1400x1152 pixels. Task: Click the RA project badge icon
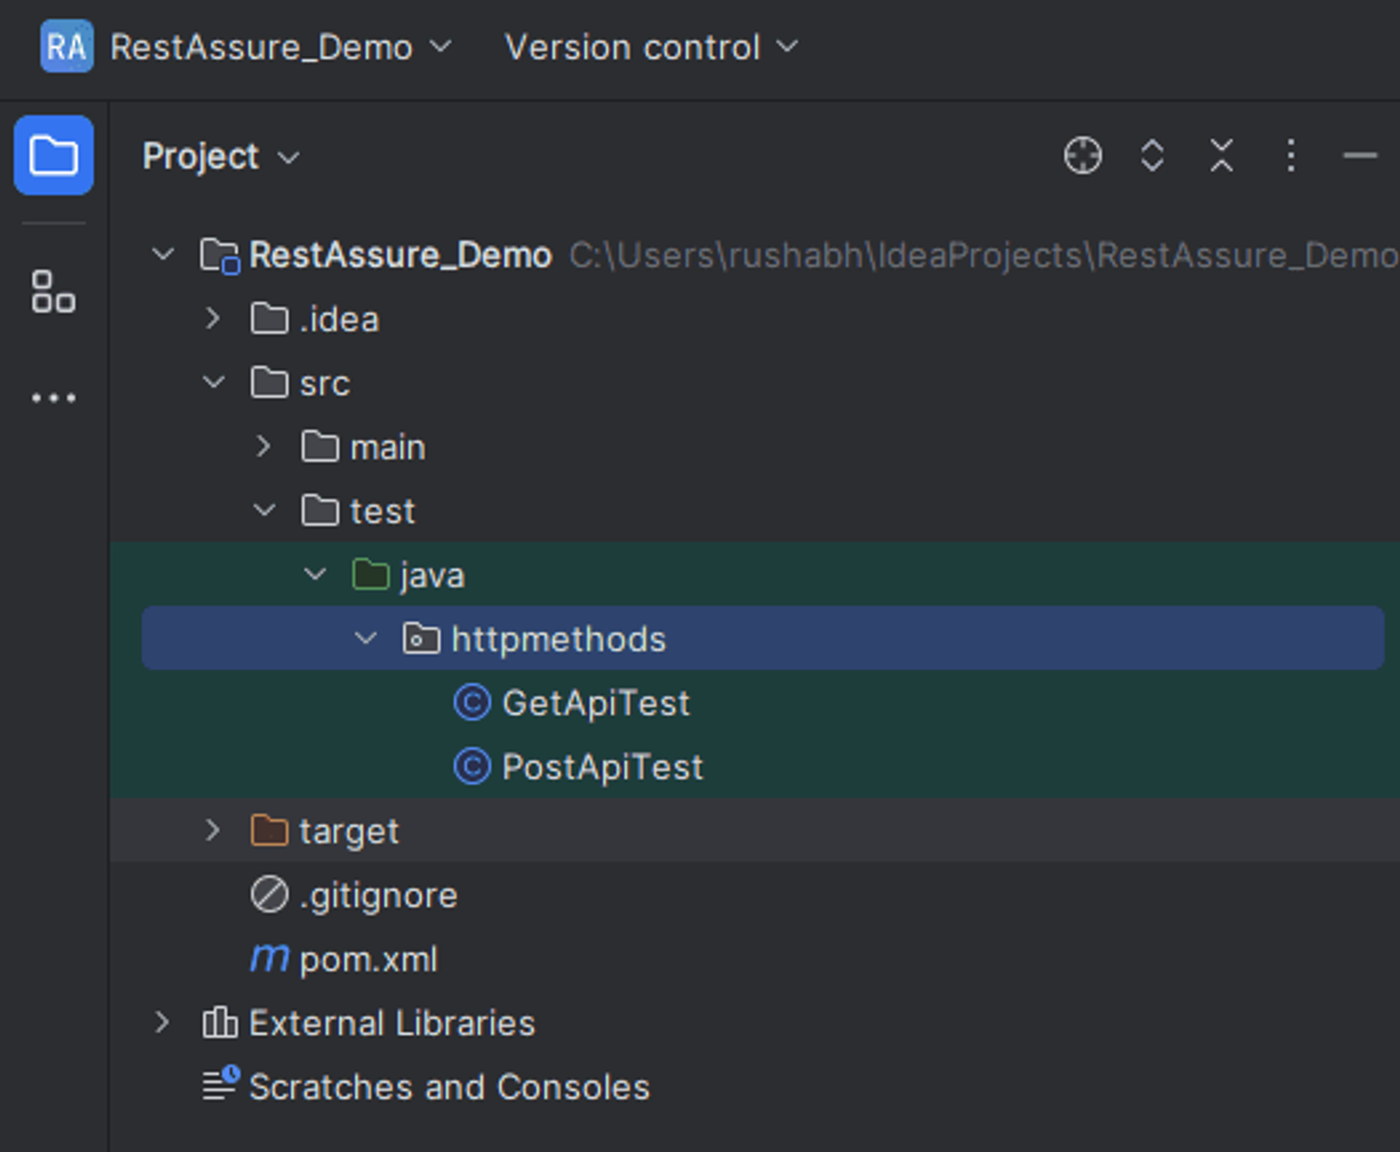(67, 47)
